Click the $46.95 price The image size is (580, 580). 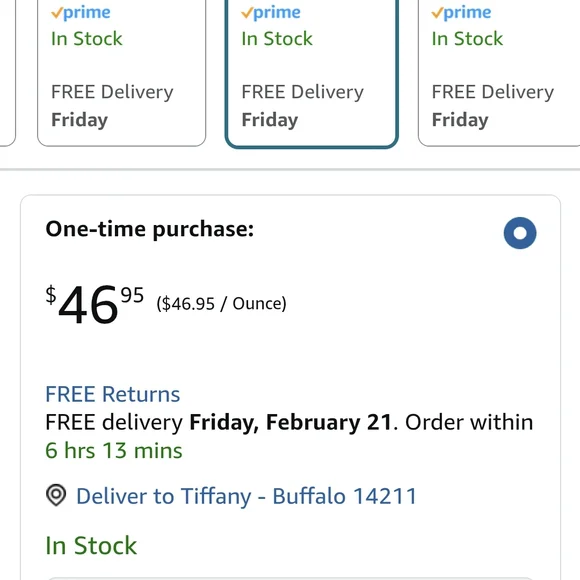point(95,304)
